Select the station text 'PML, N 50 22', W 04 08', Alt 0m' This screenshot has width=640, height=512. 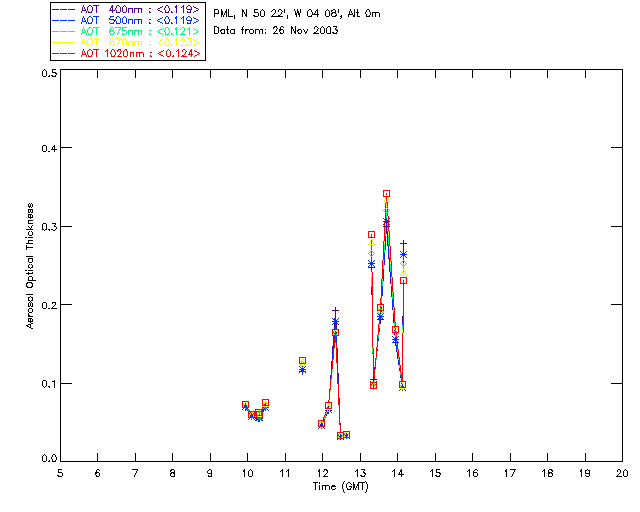point(297,13)
